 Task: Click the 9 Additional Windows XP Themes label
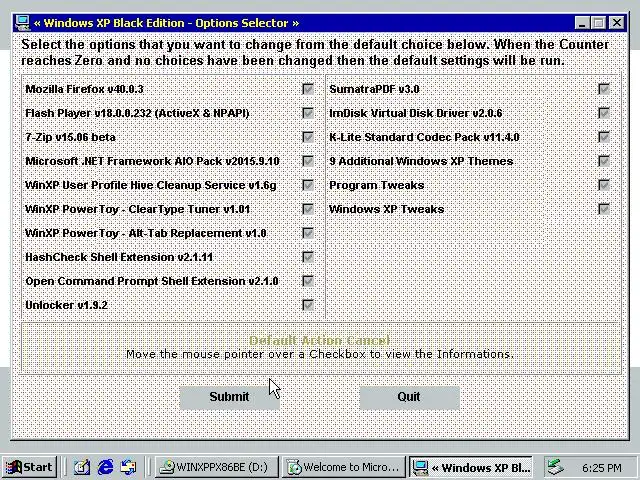tap(421, 161)
